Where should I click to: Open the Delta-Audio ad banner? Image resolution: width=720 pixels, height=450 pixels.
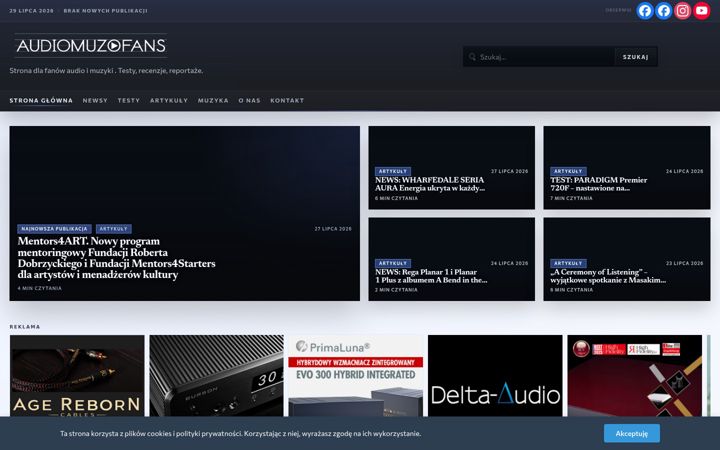[495, 376]
